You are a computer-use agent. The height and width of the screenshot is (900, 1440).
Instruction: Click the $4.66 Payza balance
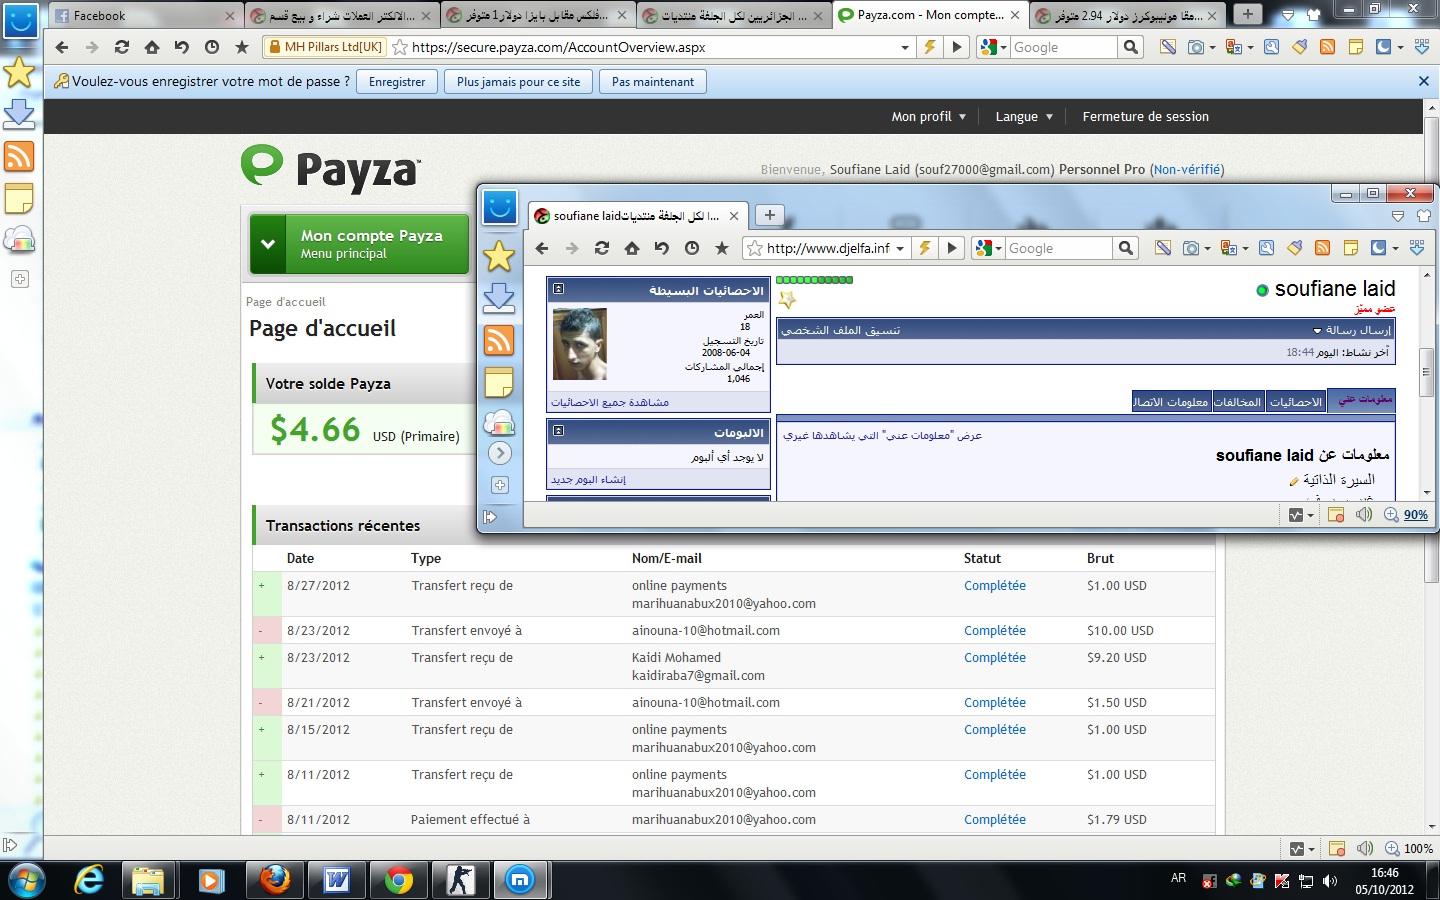point(315,429)
